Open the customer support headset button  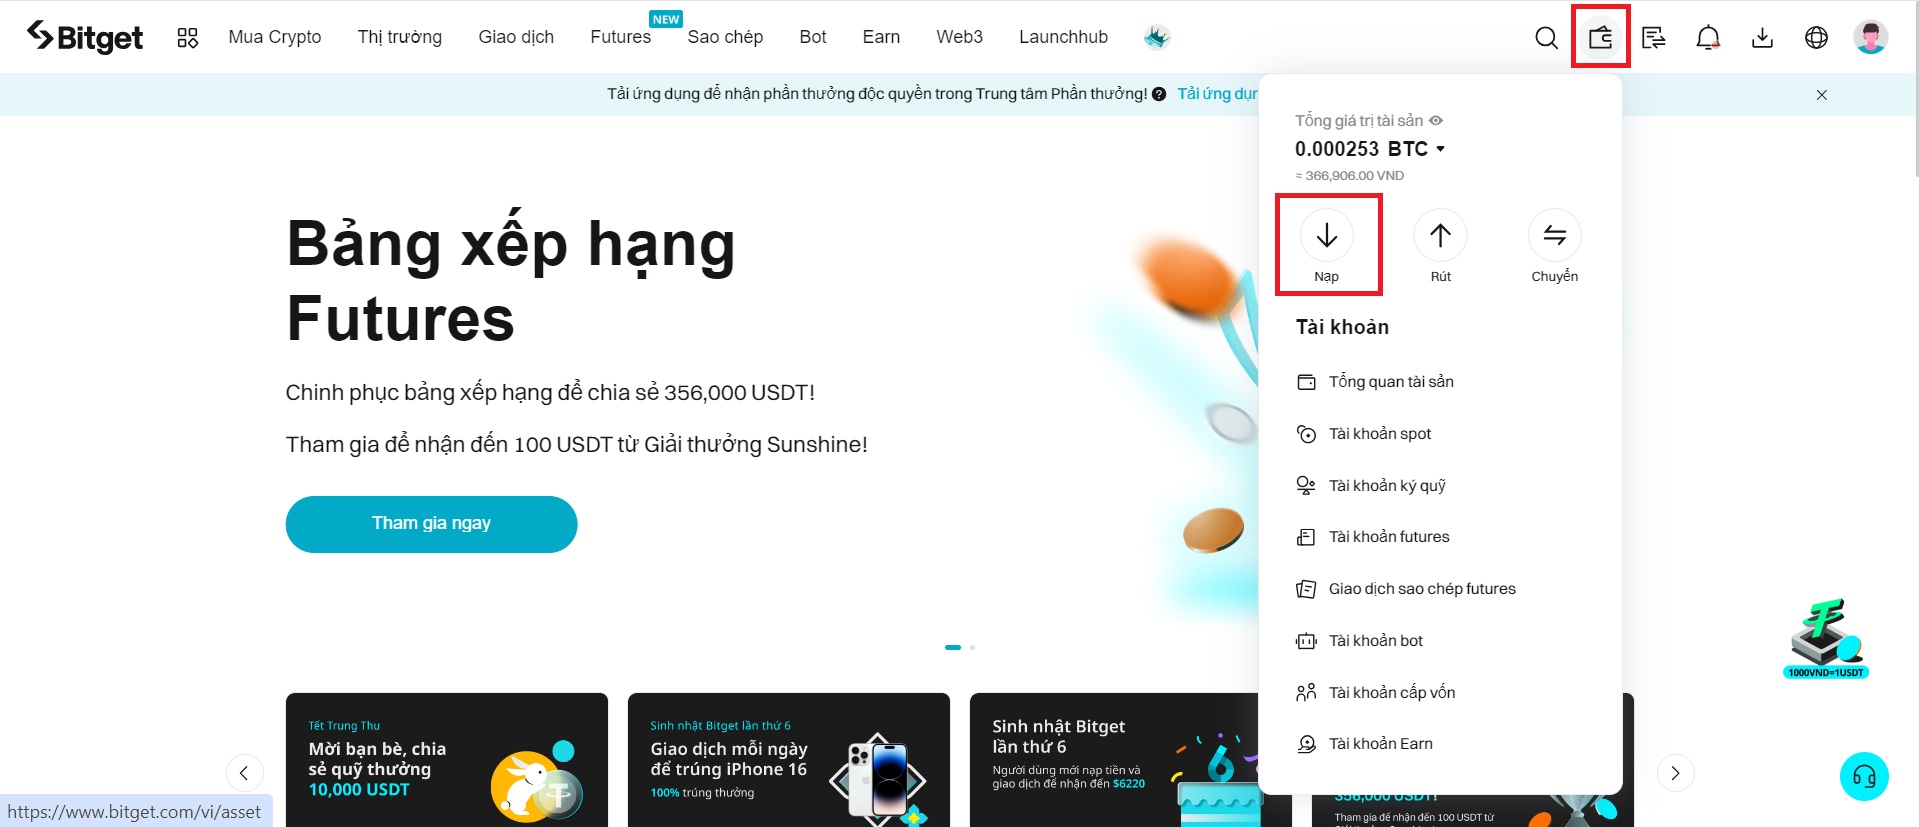click(x=1864, y=776)
